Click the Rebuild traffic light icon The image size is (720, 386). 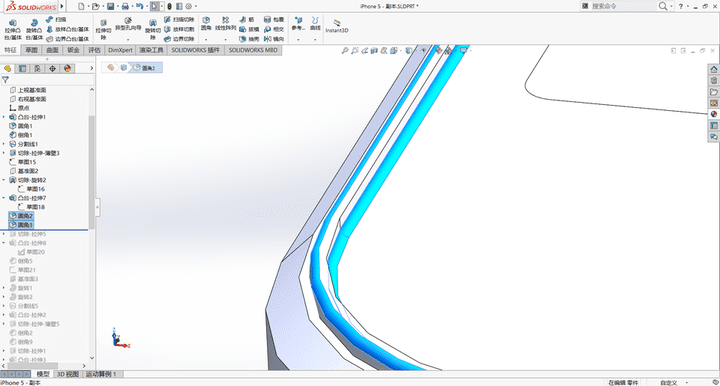coord(169,6)
